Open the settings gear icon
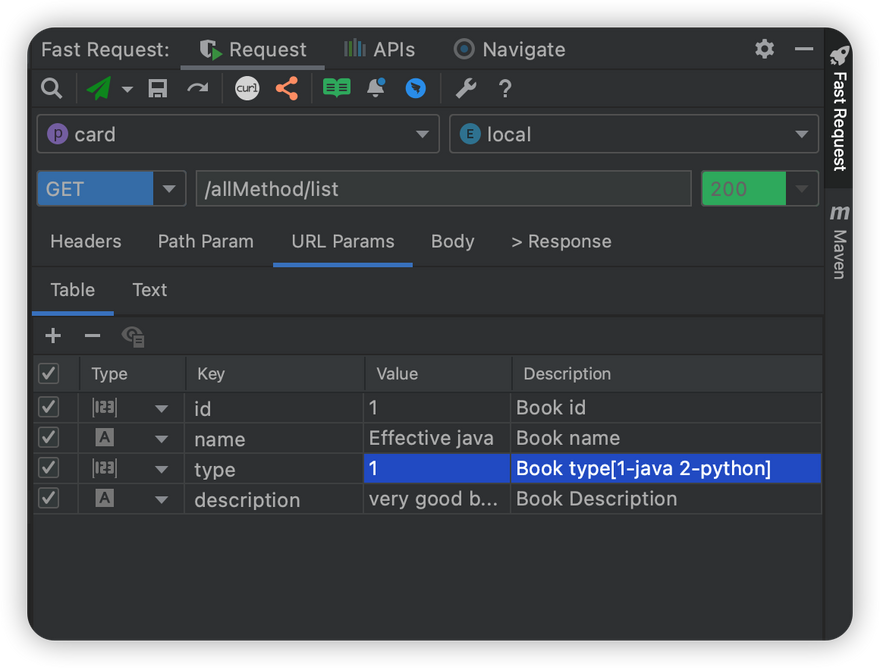880x668 pixels. [x=764, y=49]
